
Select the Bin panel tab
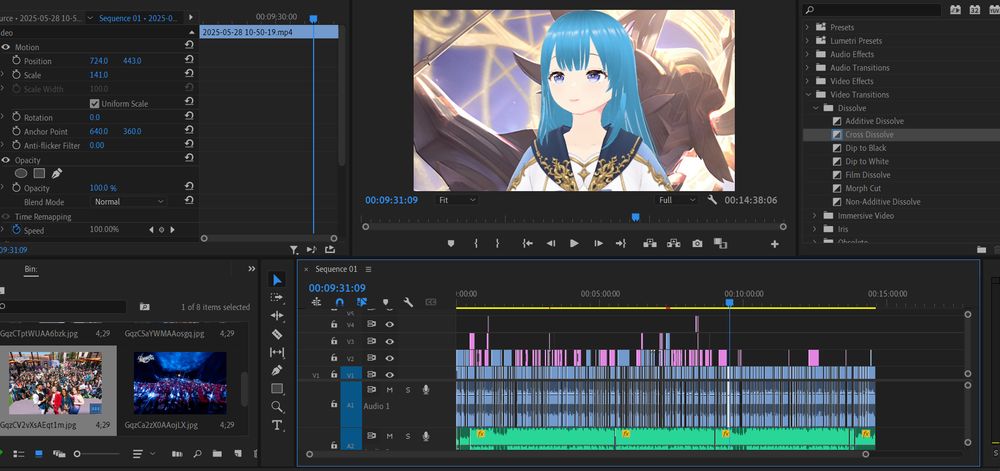(31, 269)
